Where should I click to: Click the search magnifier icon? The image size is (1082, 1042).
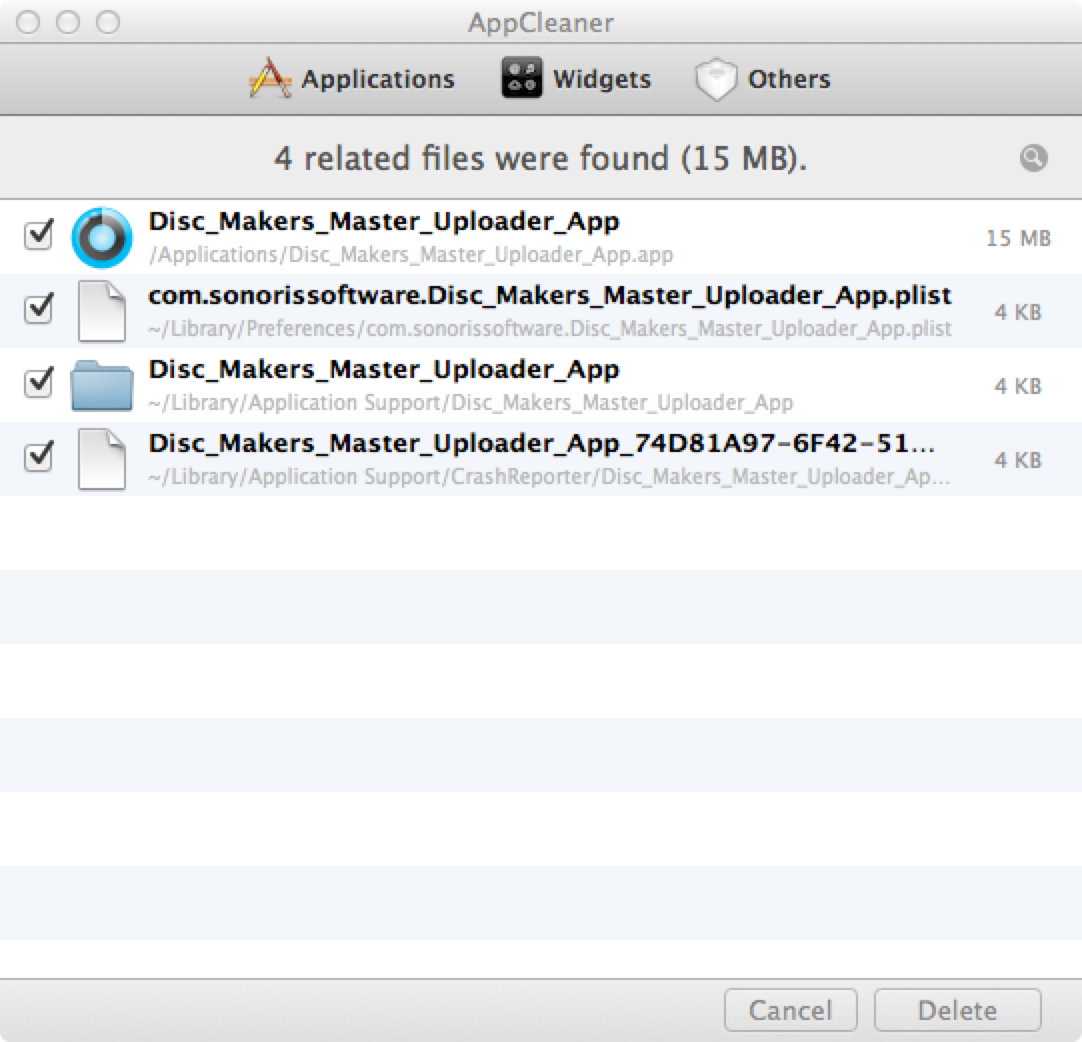(x=1033, y=158)
